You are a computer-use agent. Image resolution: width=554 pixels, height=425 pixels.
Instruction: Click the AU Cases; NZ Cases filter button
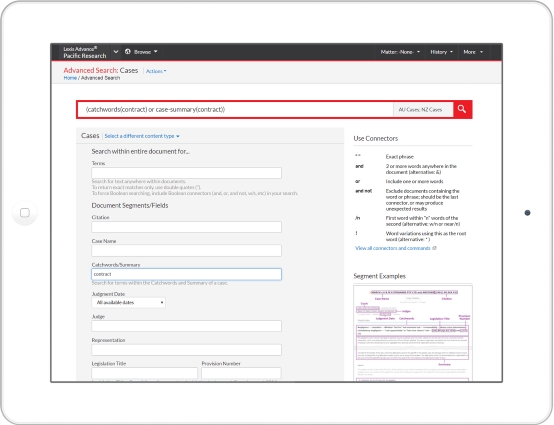point(423,110)
